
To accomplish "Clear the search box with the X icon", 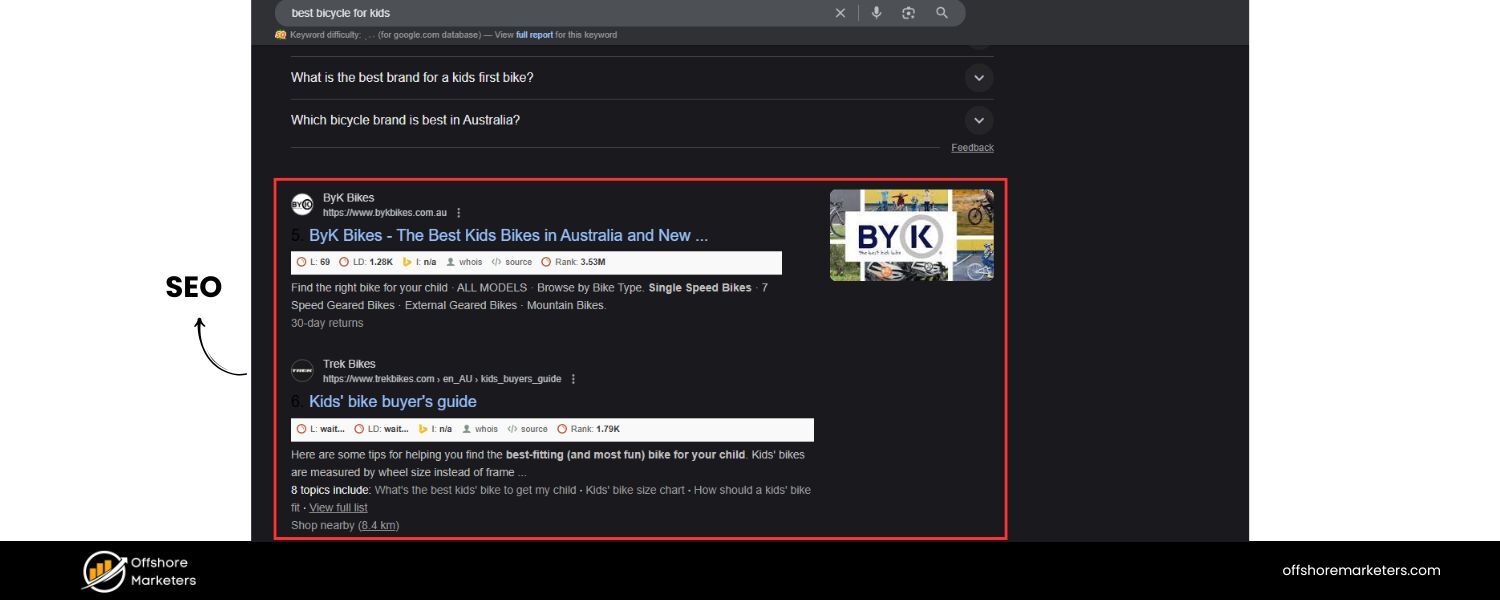I will tap(840, 13).
